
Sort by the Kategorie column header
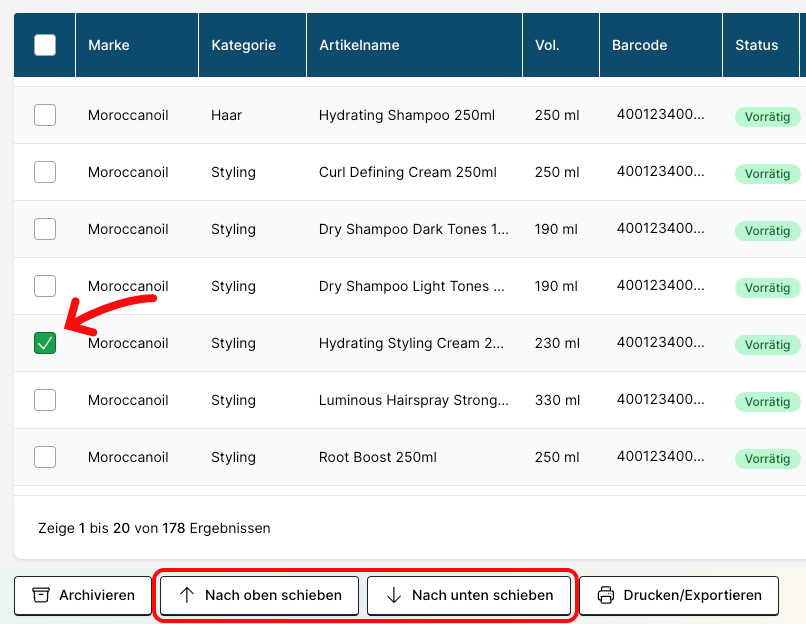(x=243, y=45)
